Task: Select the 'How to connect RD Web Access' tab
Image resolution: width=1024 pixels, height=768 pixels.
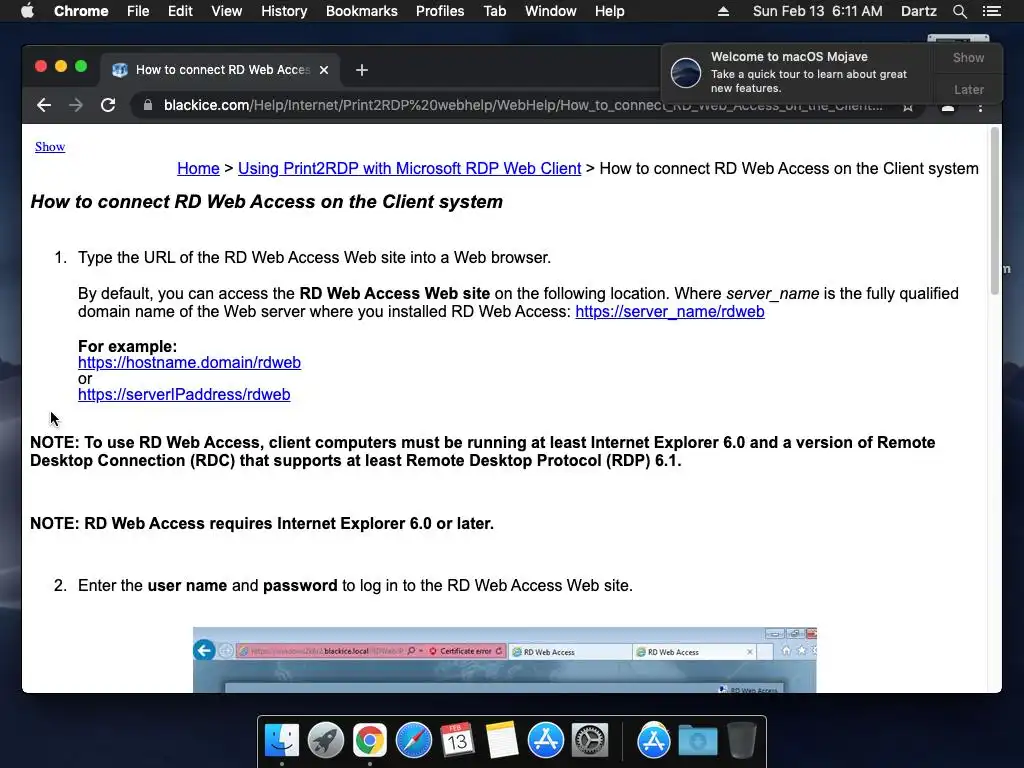Action: click(x=221, y=70)
